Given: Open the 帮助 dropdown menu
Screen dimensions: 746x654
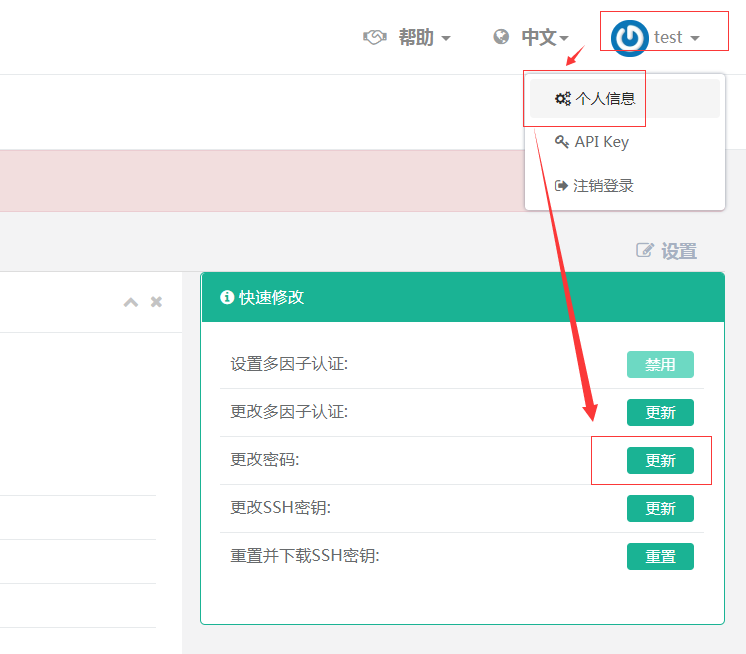Looking at the screenshot, I should coord(424,37).
